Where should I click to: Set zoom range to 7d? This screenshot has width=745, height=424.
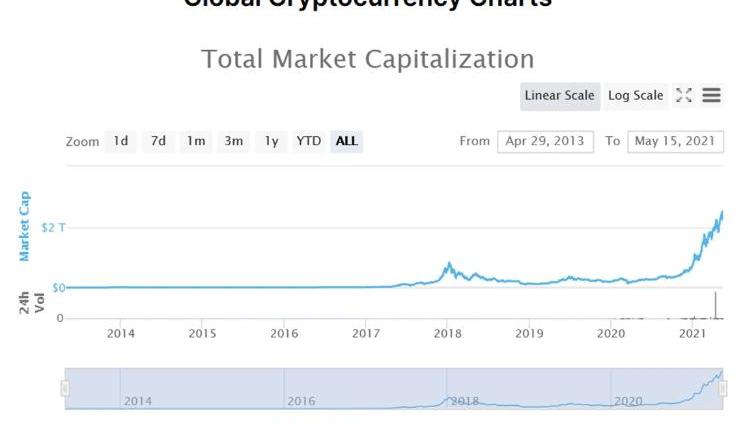pos(158,141)
